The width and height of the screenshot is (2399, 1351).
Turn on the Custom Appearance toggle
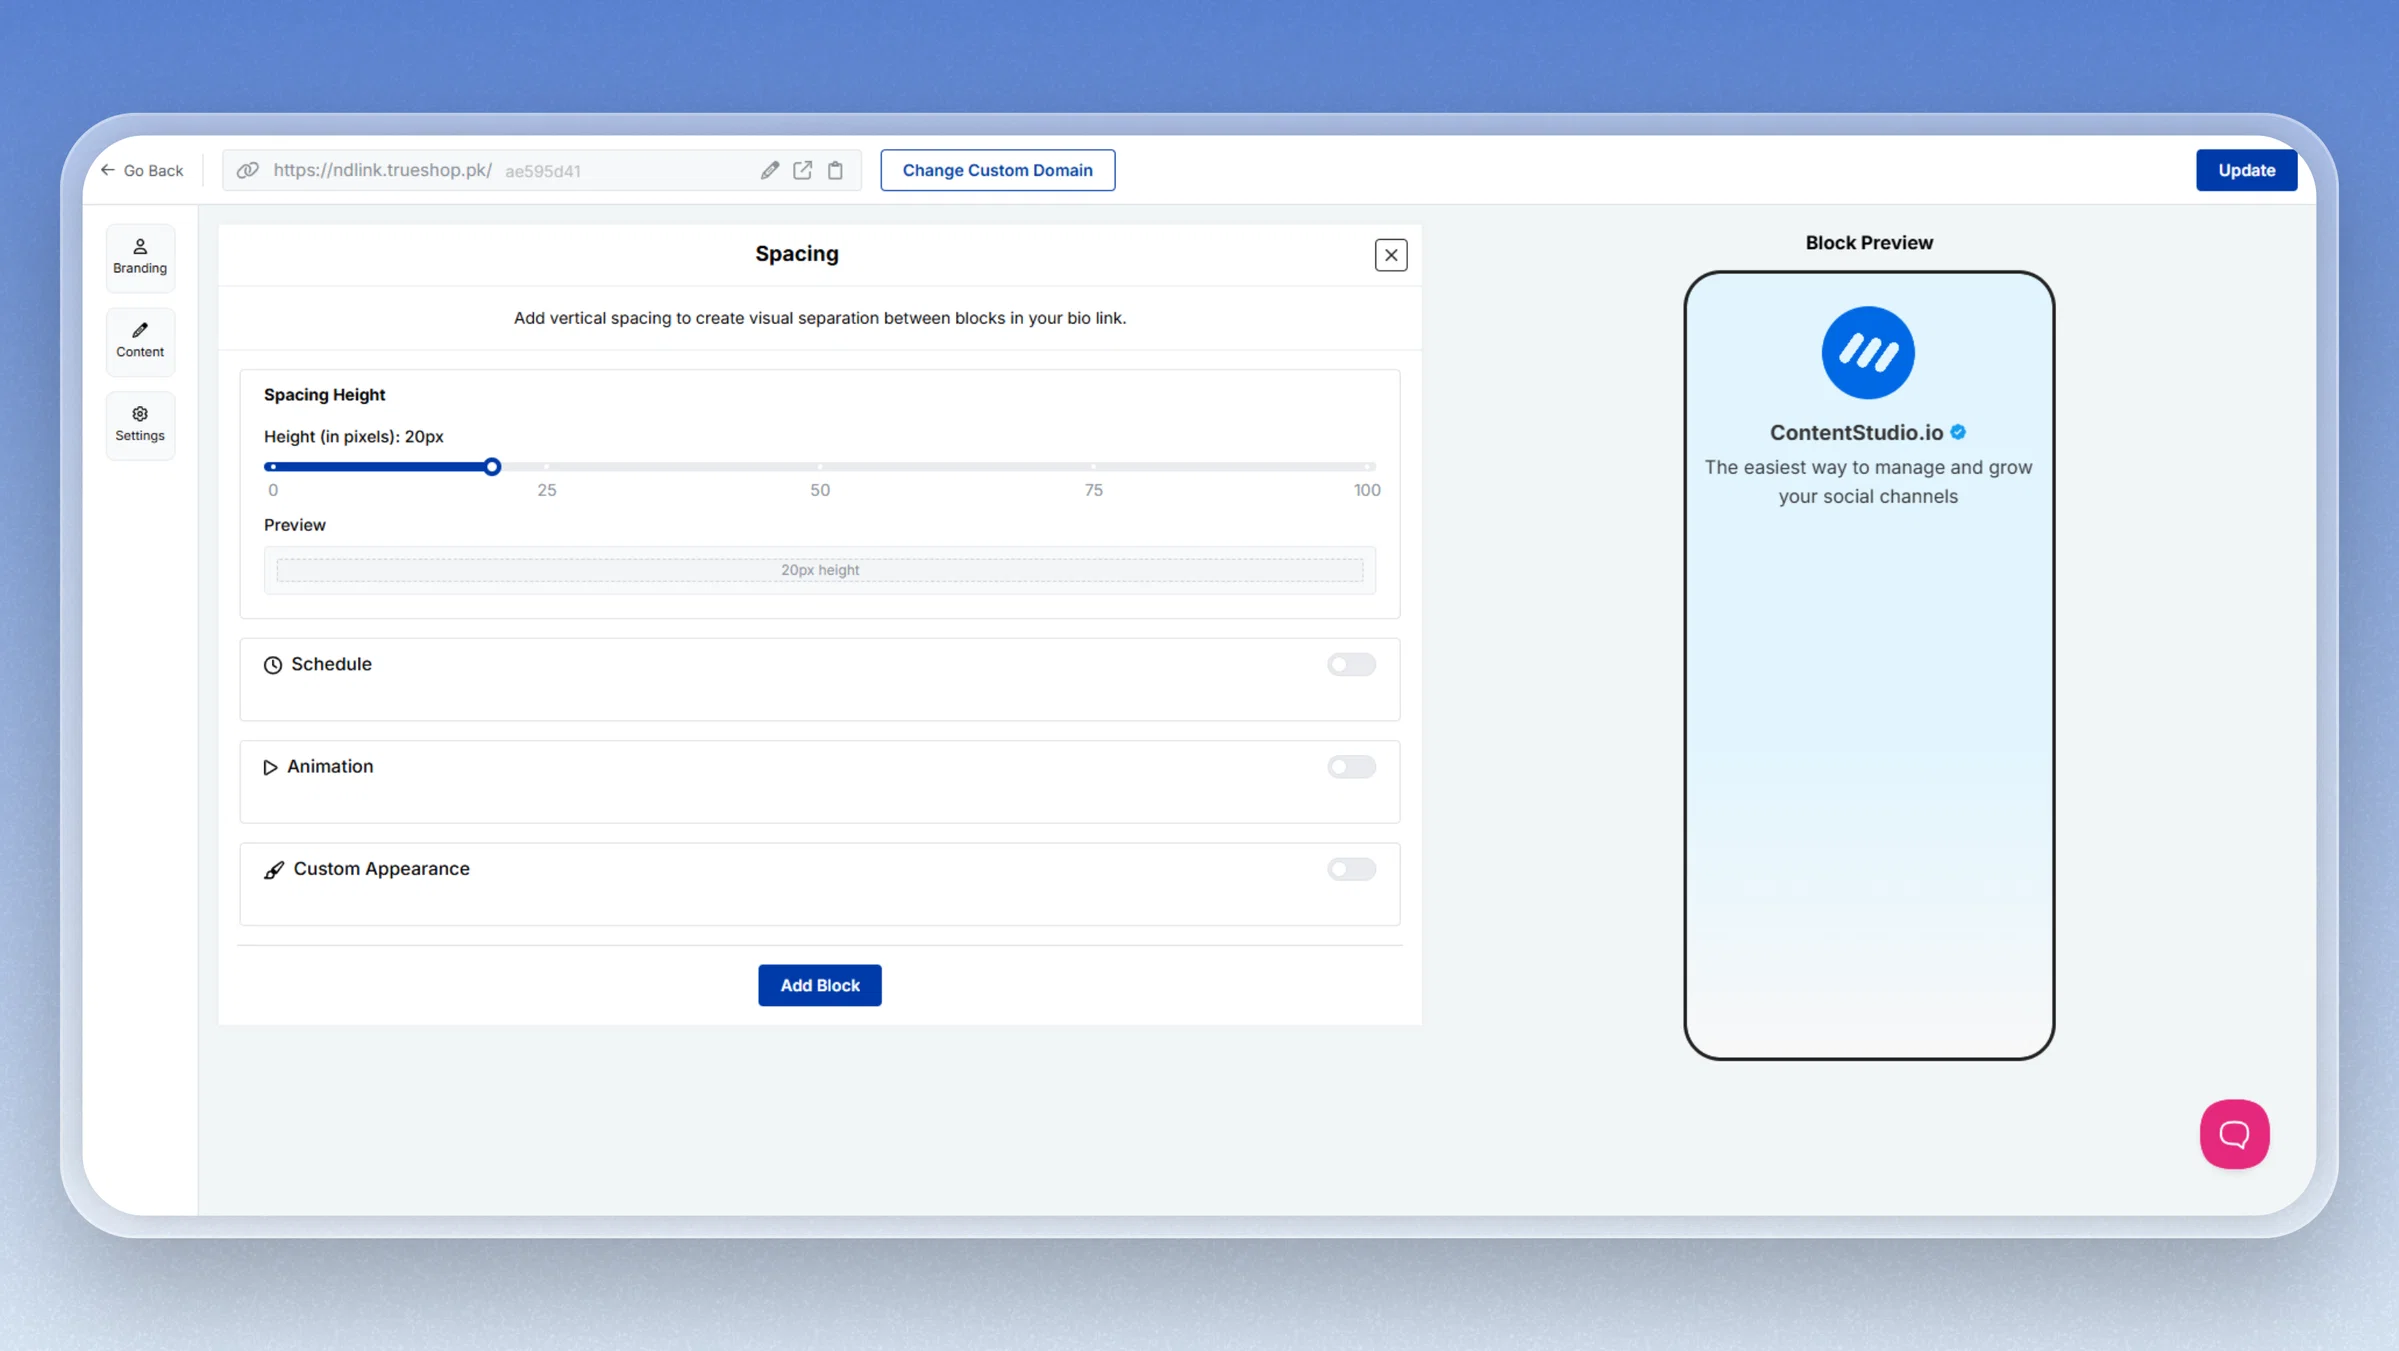[x=1351, y=869]
